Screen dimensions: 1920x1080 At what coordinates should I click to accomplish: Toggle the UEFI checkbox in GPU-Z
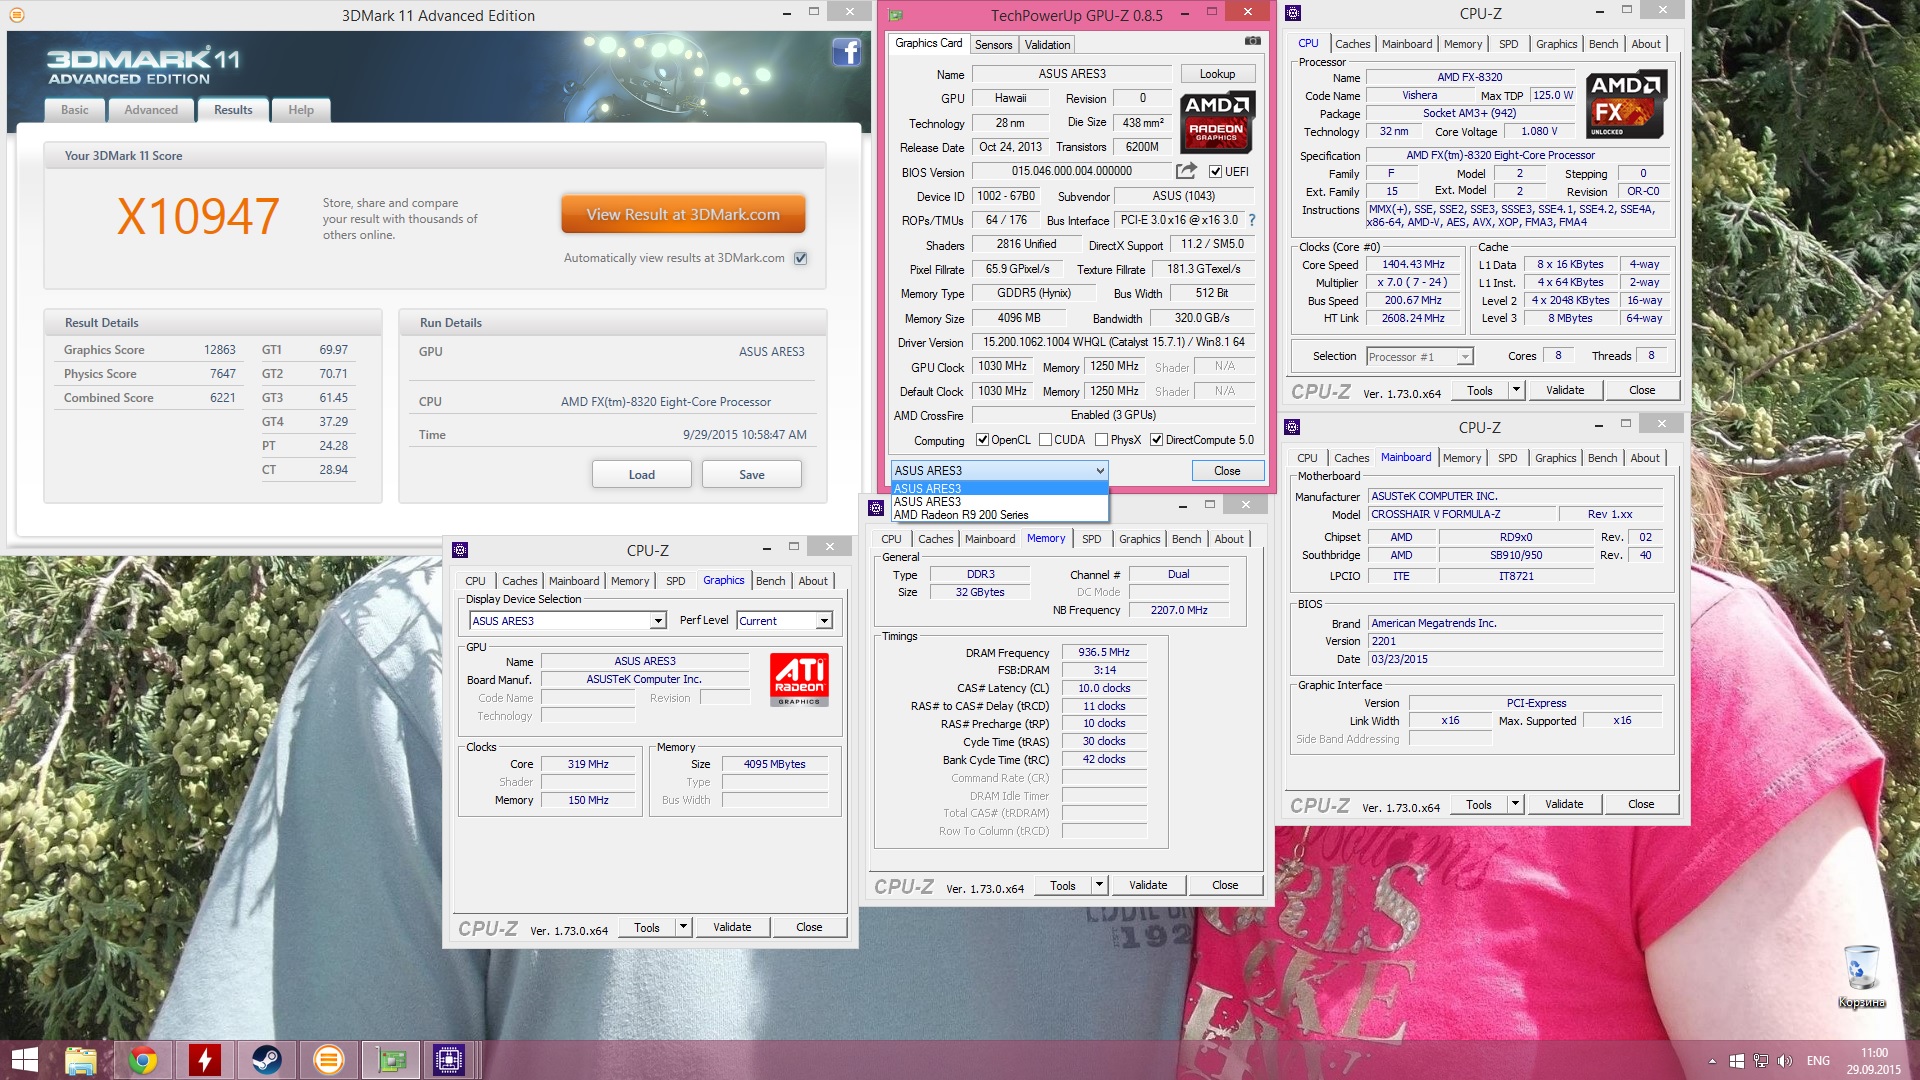pyautogui.click(x=1215, y=172)
